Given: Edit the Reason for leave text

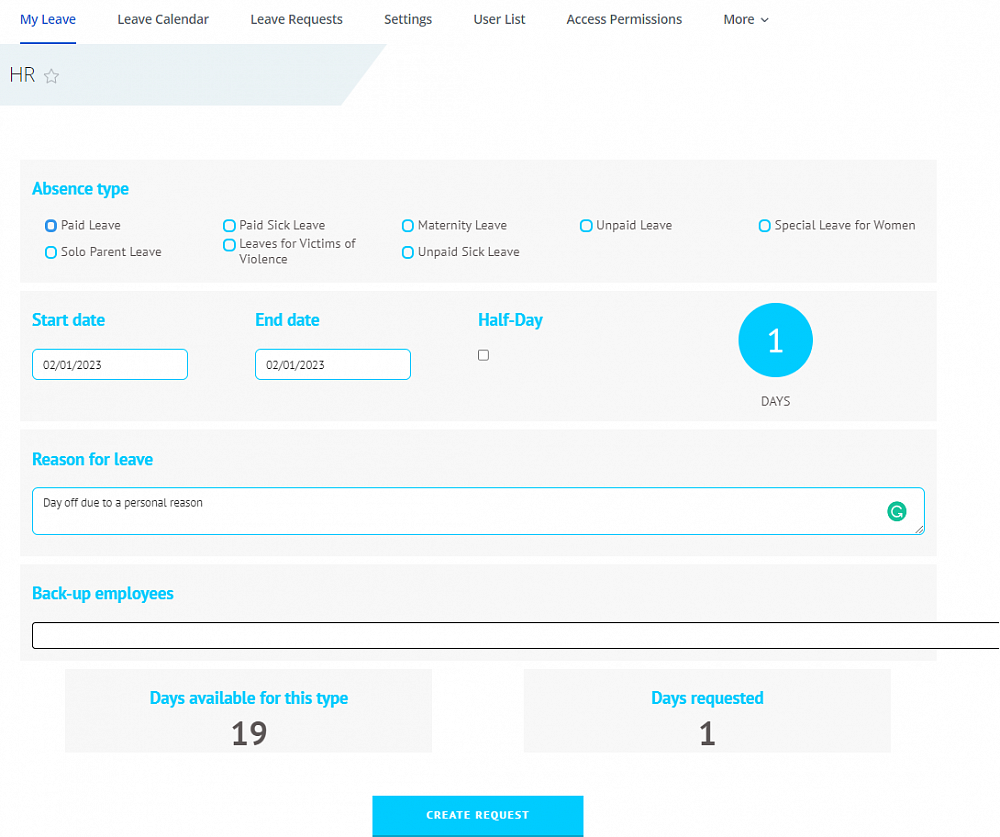Looking at the screenshot, I should tap(400, 510).
